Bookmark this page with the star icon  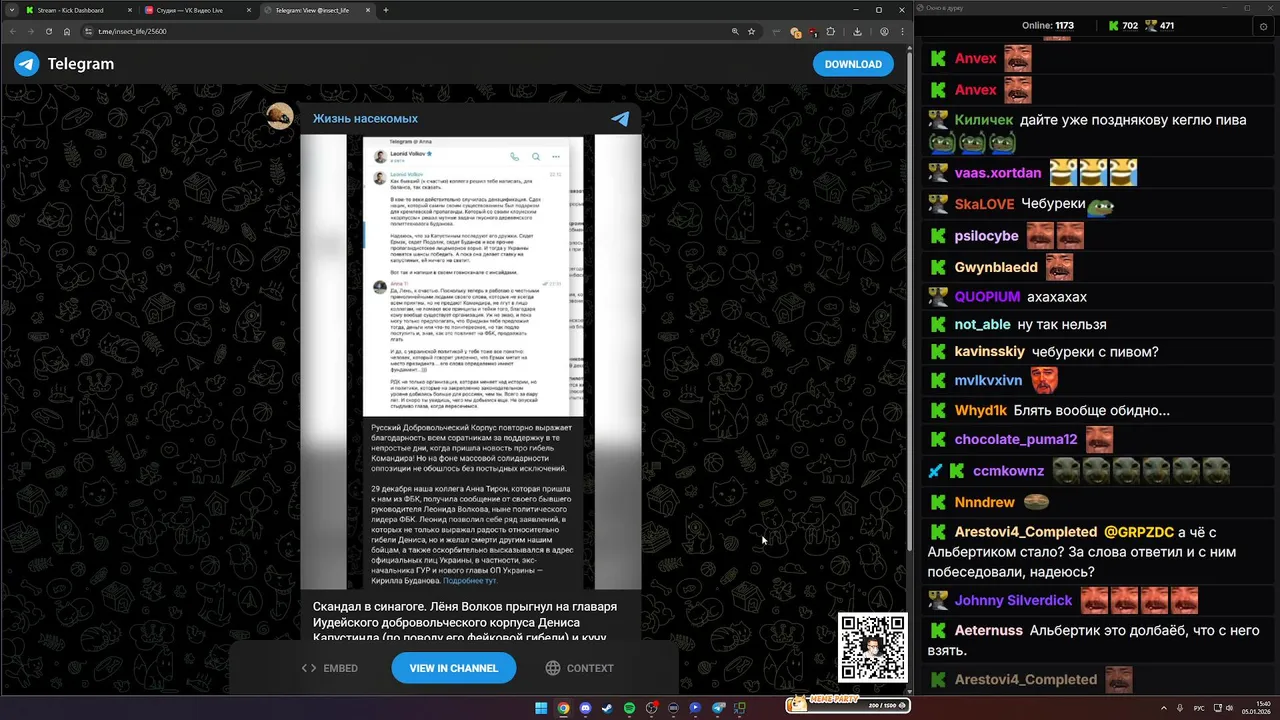pyautogui.click(x=751, y=31)
